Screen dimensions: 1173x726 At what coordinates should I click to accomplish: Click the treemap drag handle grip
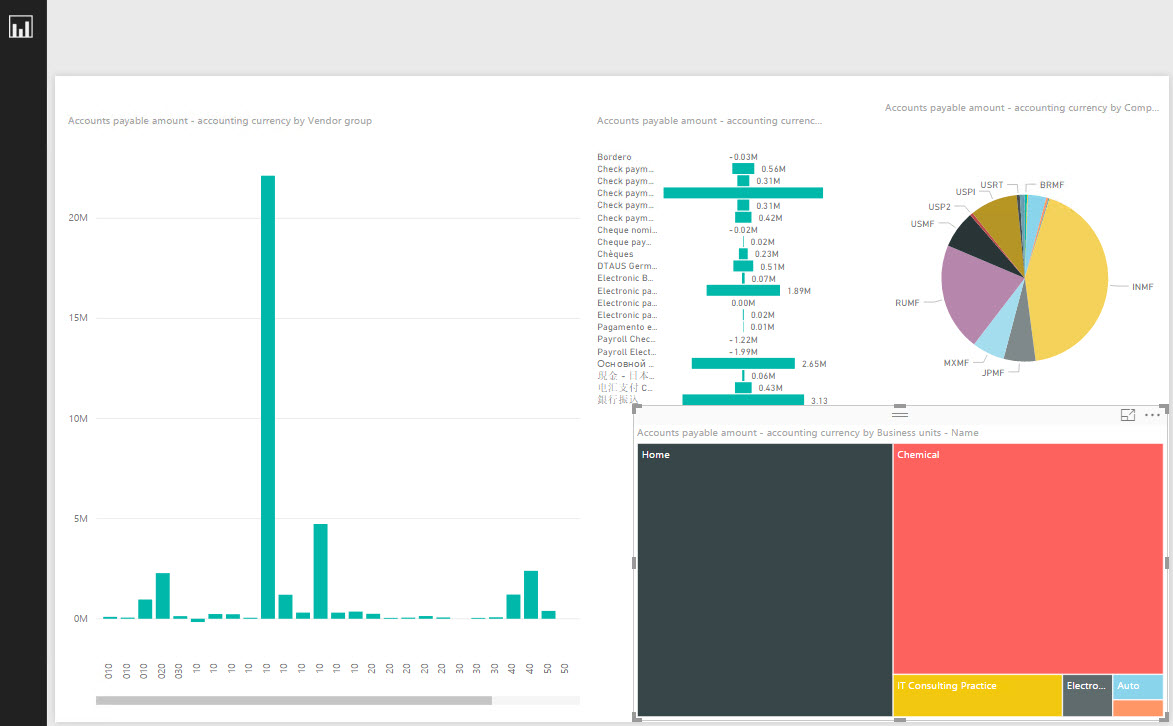tap(899, 414)
